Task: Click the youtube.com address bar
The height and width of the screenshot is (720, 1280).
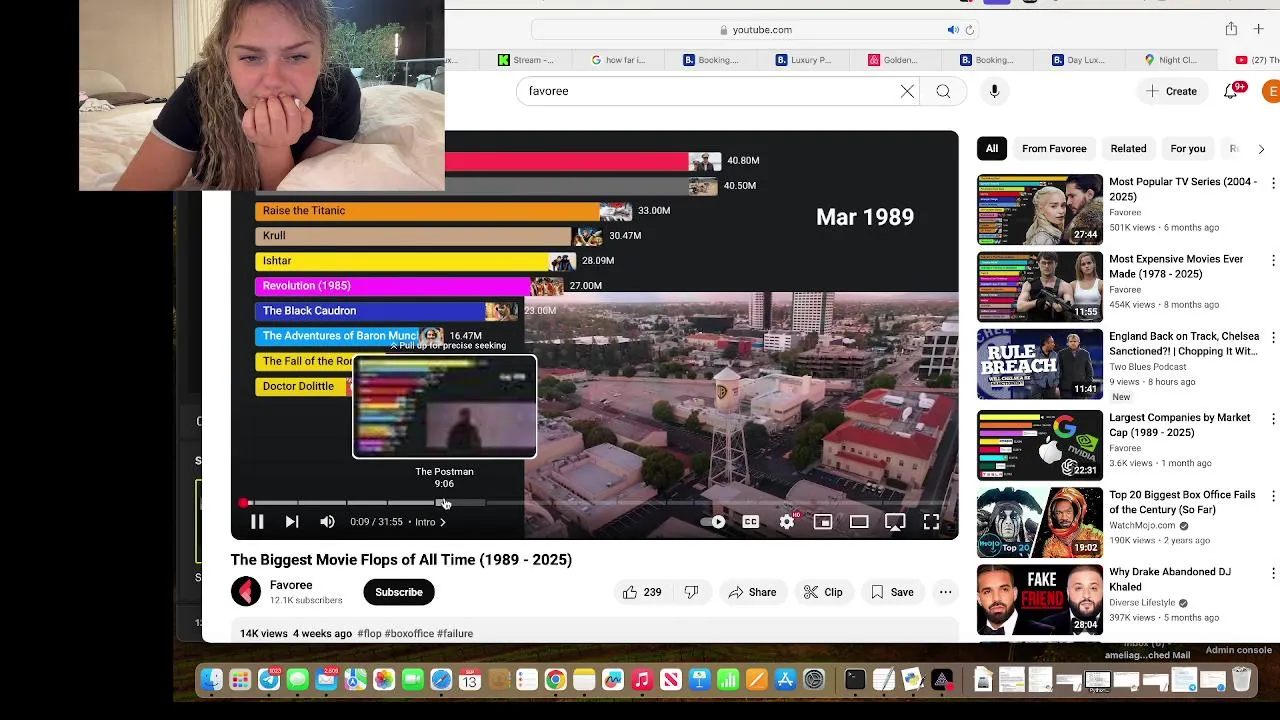Action: point(755,30)
